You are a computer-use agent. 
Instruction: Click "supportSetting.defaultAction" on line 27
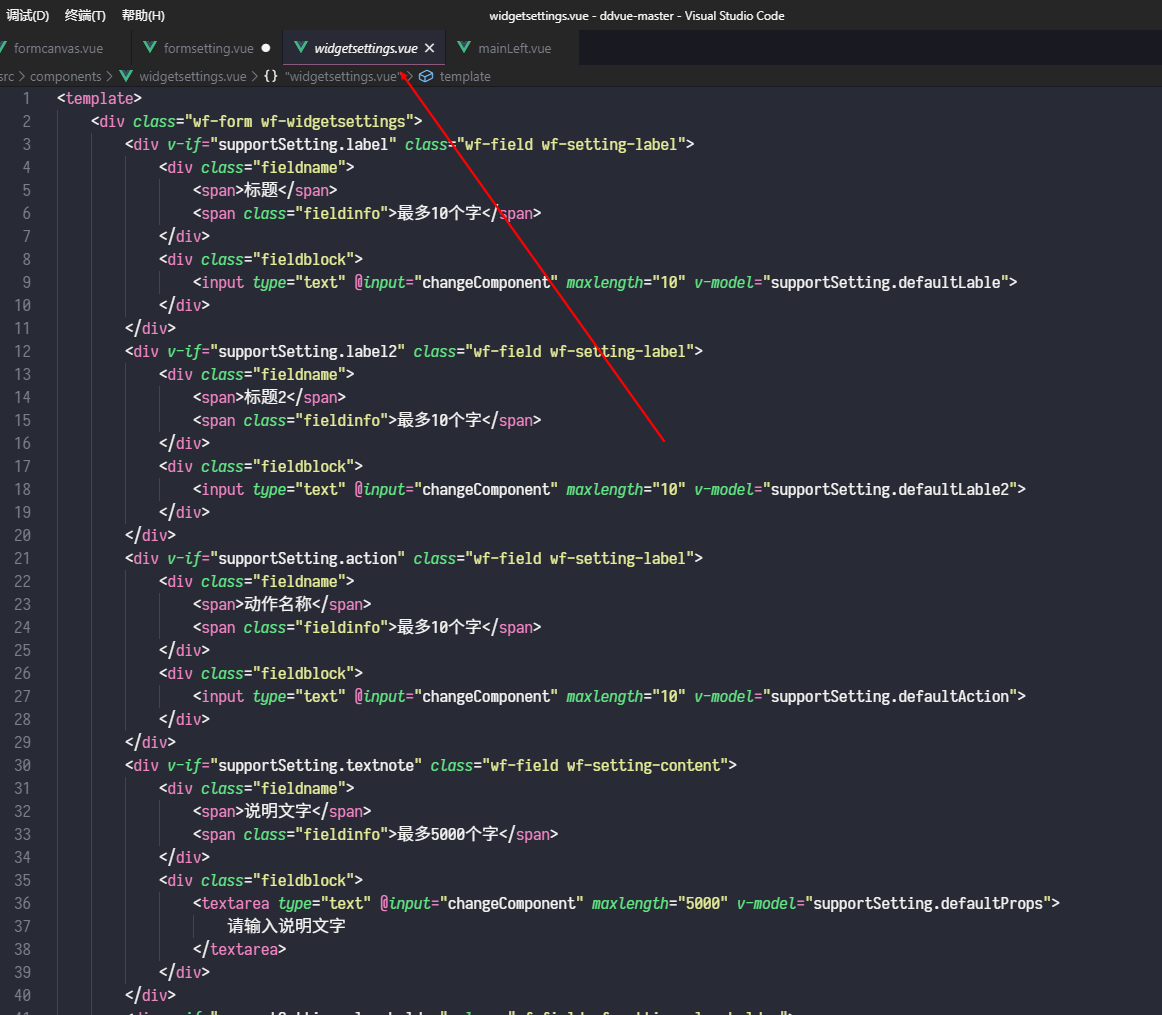pos(890,696)
